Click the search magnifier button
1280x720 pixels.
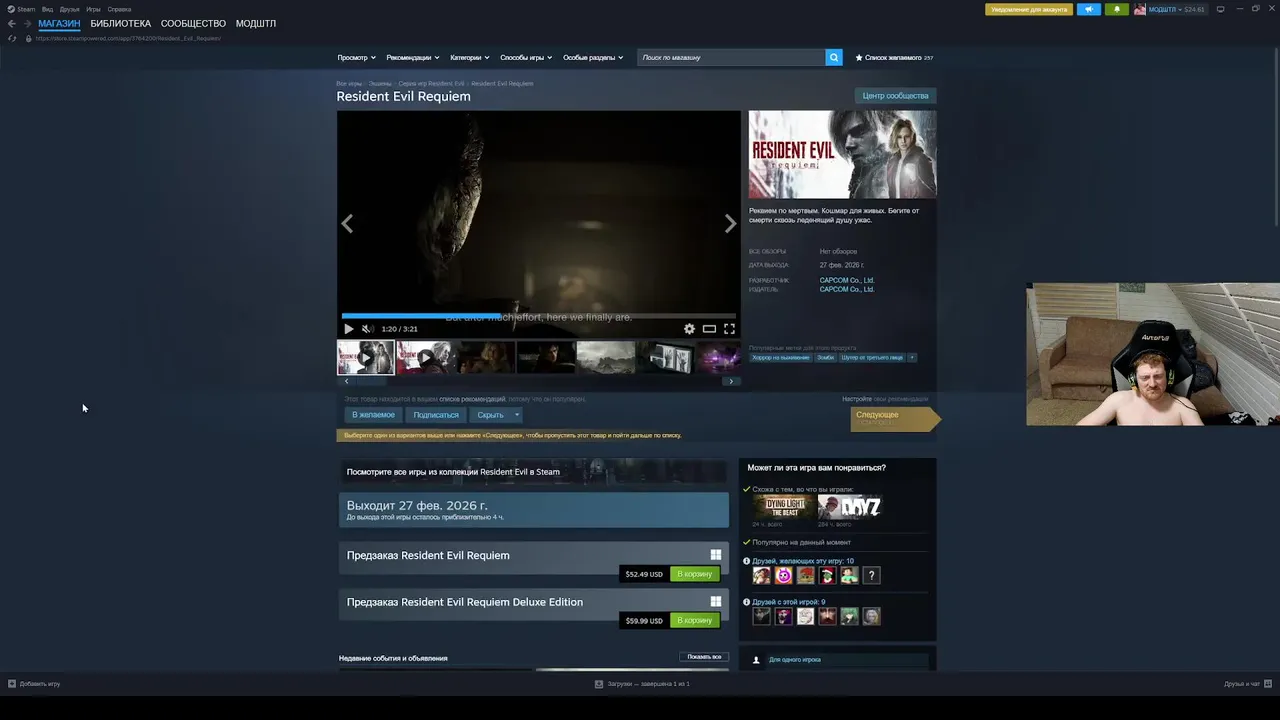pyautogui.click(x=834, y=58)
